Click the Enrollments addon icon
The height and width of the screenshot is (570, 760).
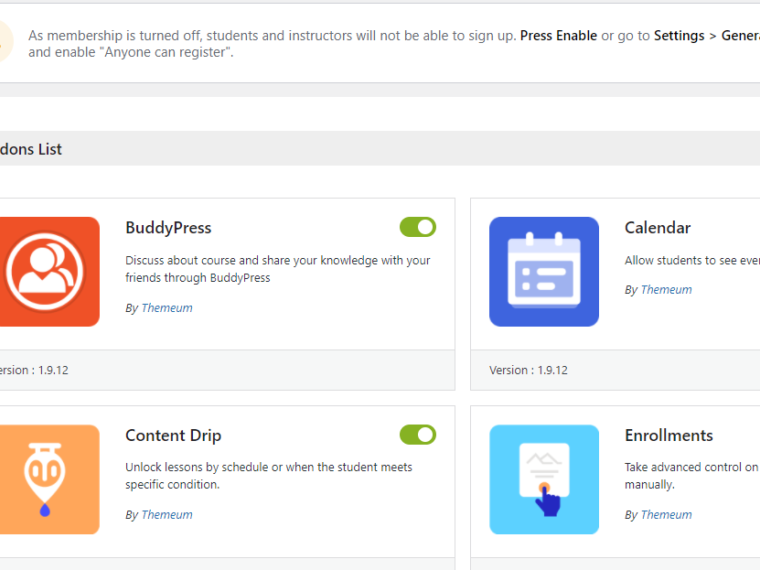coord(543,479)
